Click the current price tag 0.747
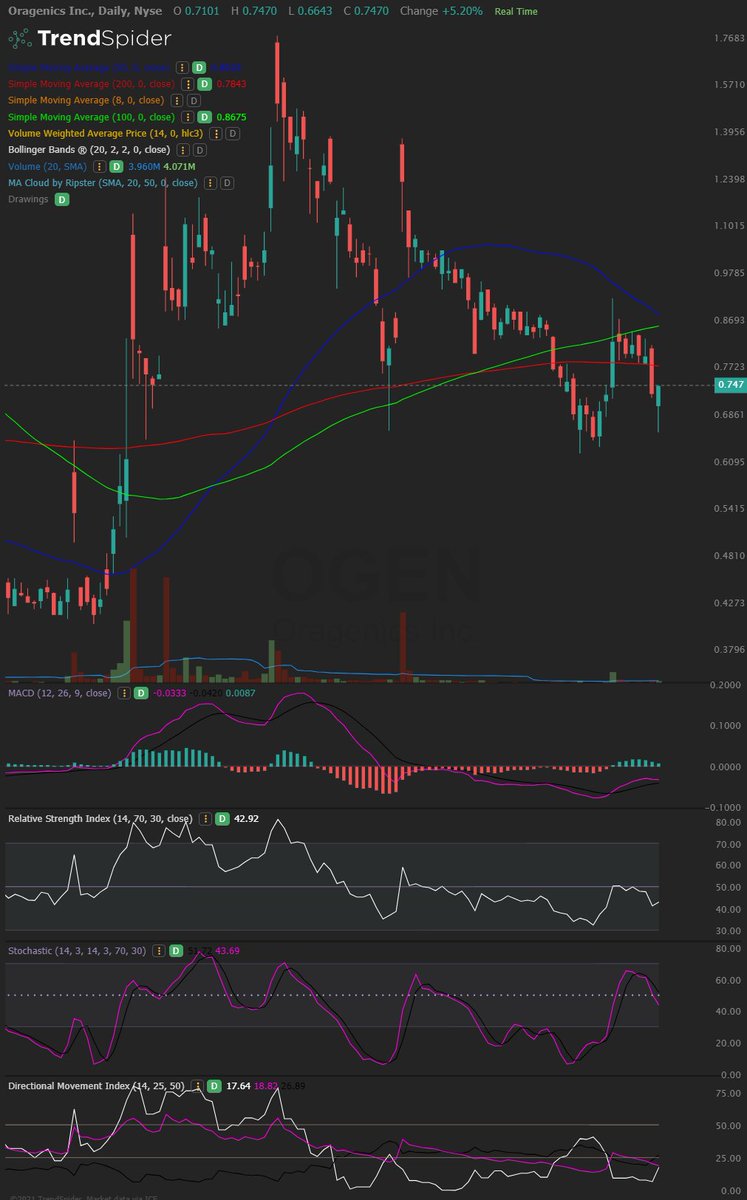Screen dimensions: 747x1200 pyautogui.click(x=729, y=385)
